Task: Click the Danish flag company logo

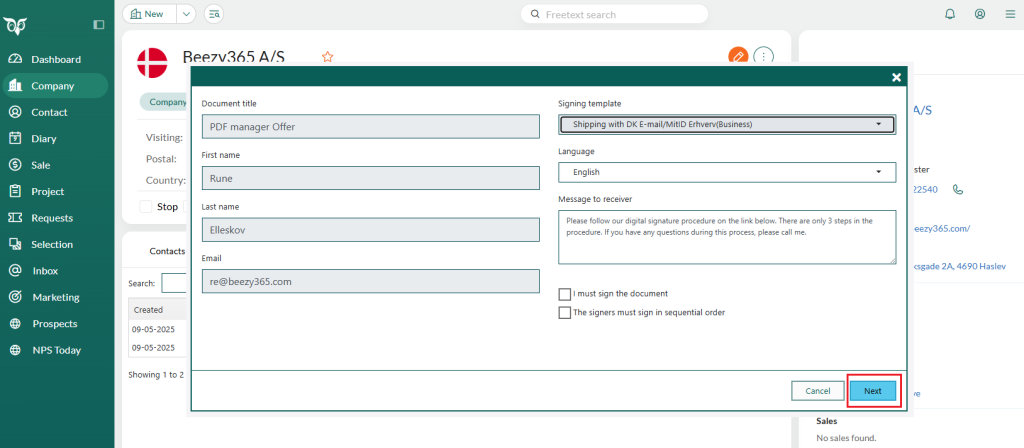Action: [152, 63]
